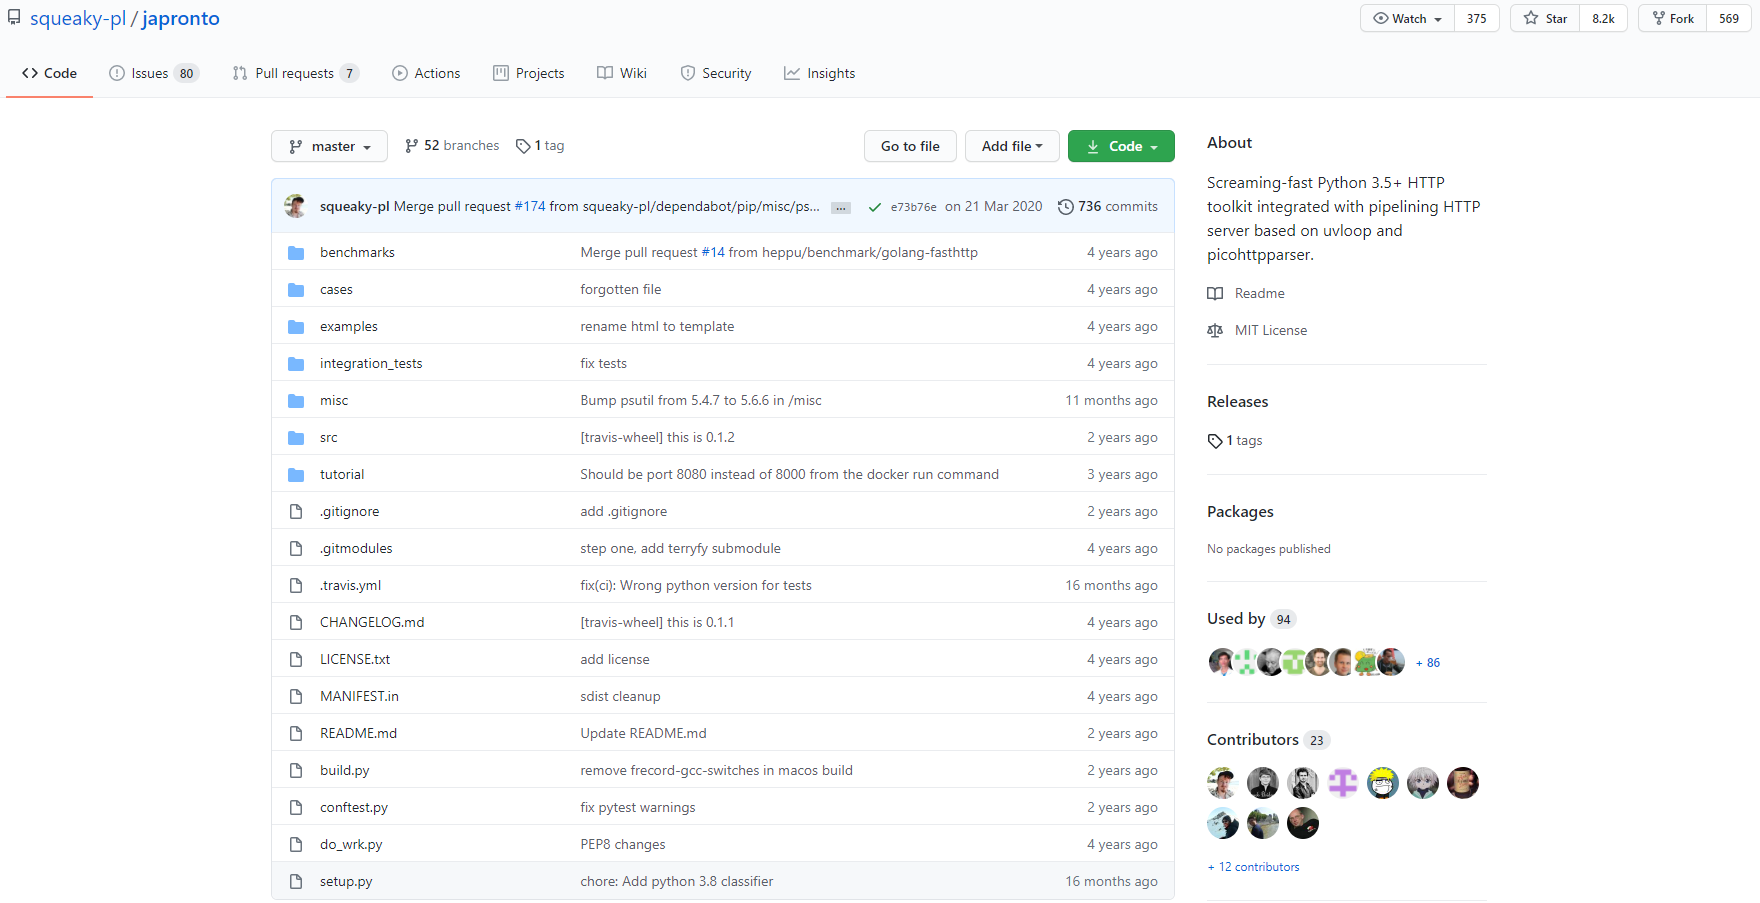Open the green Code dropdown
This screenshot has width=1760, height=903.
click(1121, 146)
